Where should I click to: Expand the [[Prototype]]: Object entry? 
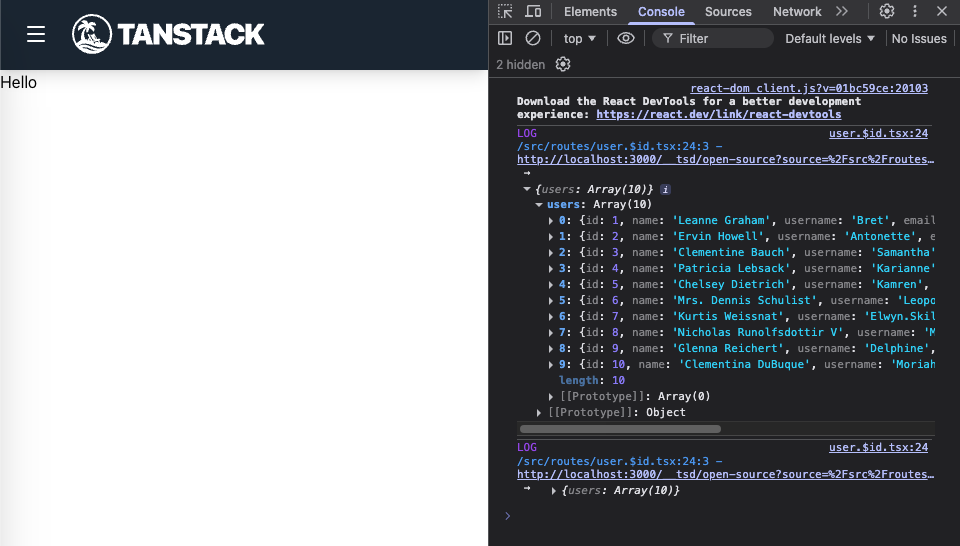pyautogui.click(x=539, y=413)
